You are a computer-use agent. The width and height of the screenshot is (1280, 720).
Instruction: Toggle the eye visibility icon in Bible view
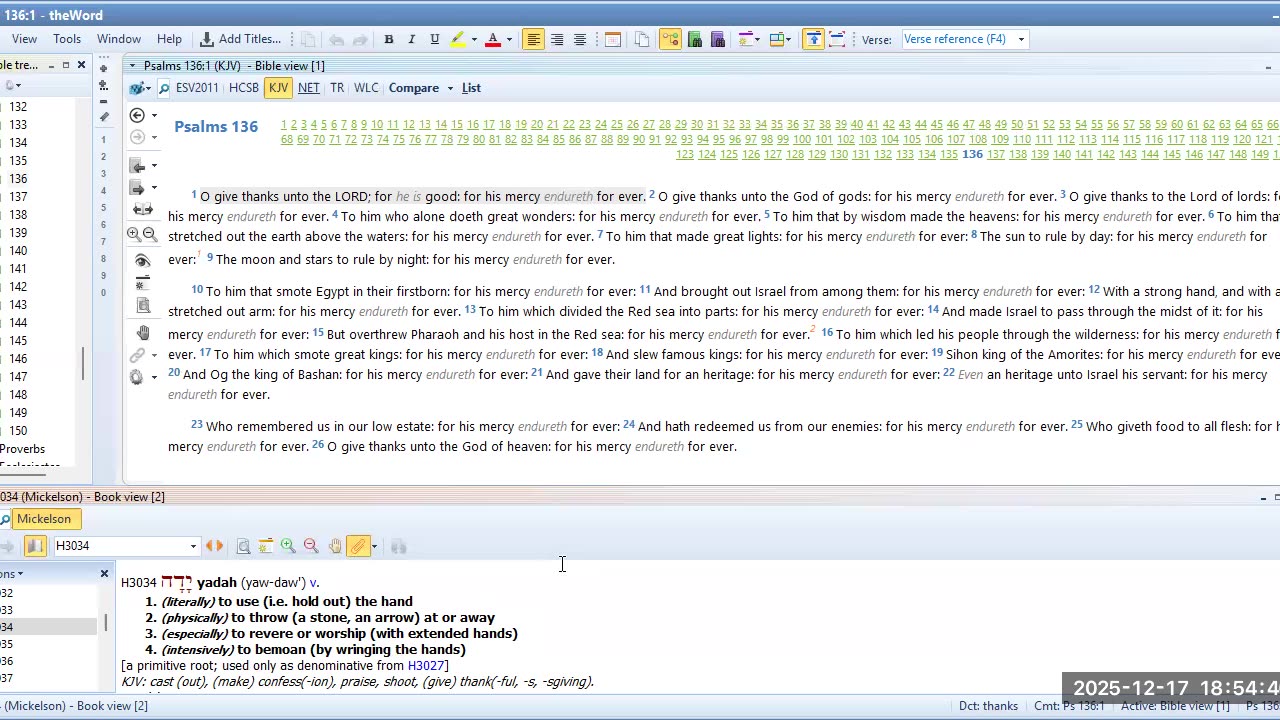[x=142, y=260]
